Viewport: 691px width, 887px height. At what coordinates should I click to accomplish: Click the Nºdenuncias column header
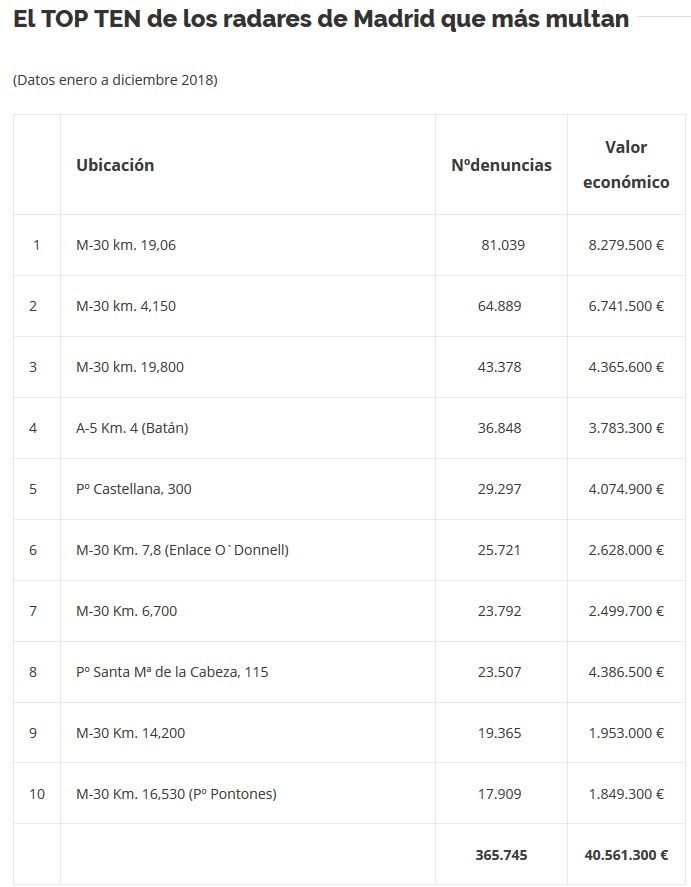(501, 165)
